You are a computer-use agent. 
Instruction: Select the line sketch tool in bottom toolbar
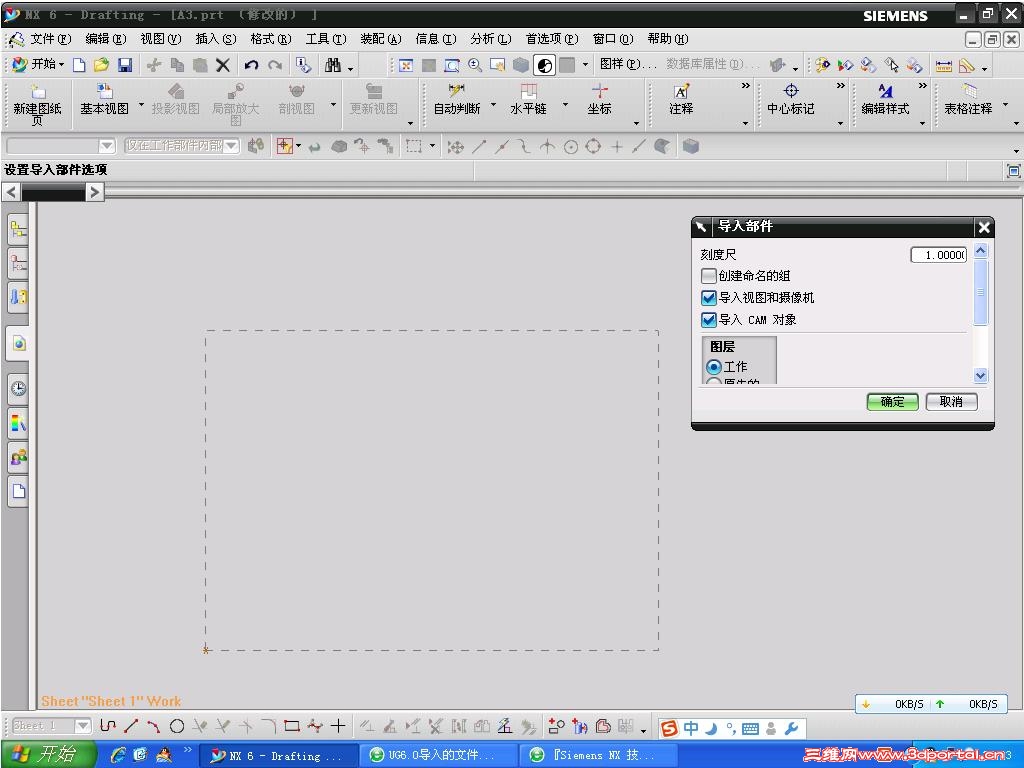[x=131, y=726]
